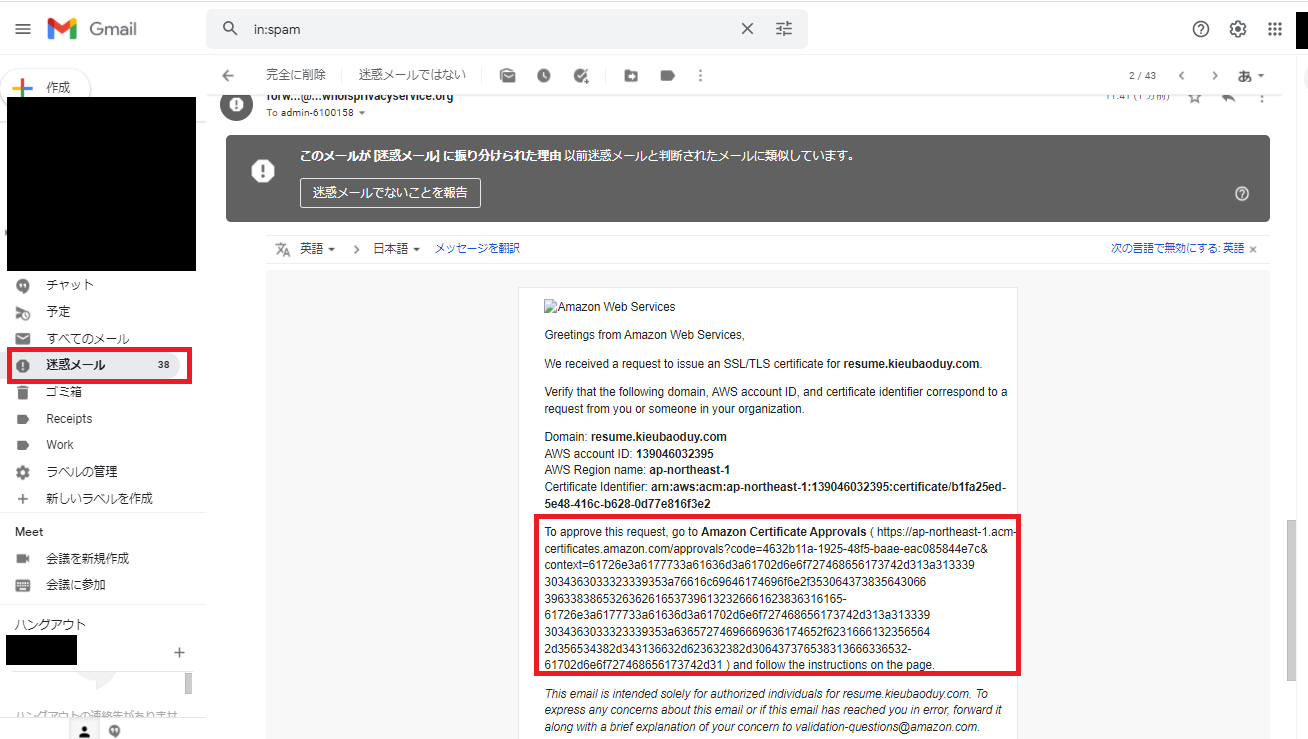Open the Google apps grid
Image resolution: width=1308 pixels, height=739 pixels.
pyautogui.click(x=1275, y=29)
